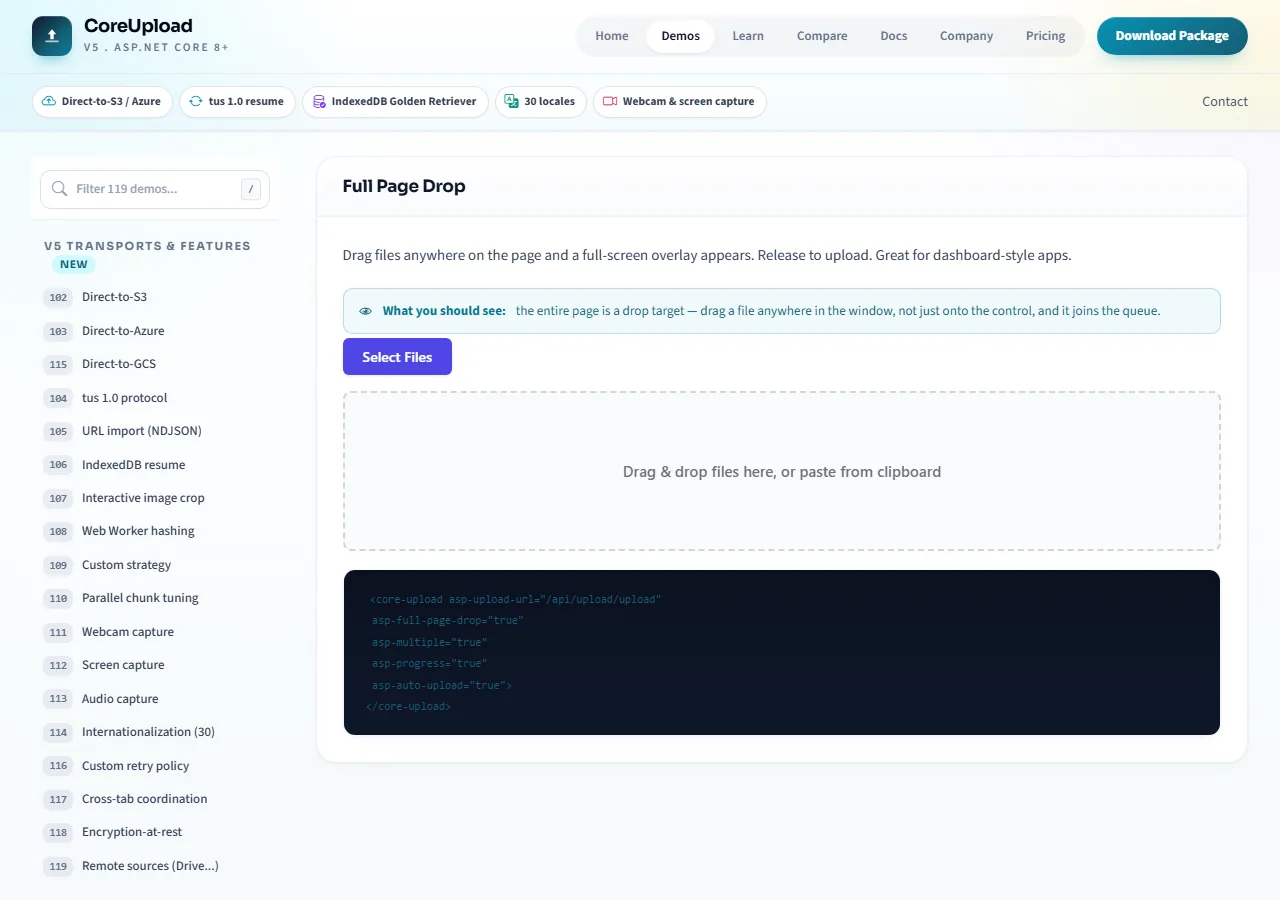
Task: Open the Demos nav tab
Action: click(681, 36)
